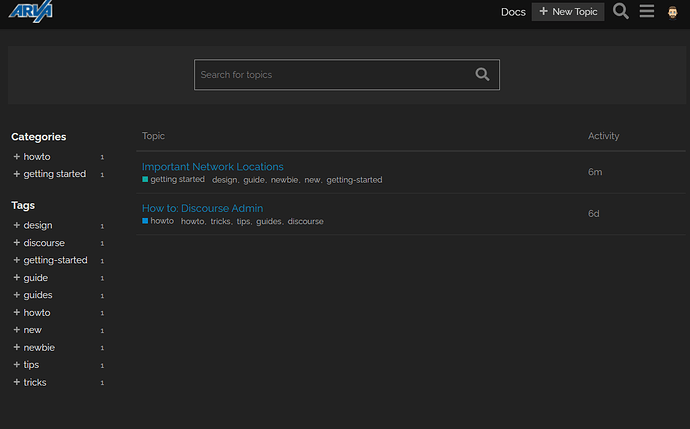Click plus icon beside newbie tag
This screenshot has width=690, height=429.
click(17, 347)
